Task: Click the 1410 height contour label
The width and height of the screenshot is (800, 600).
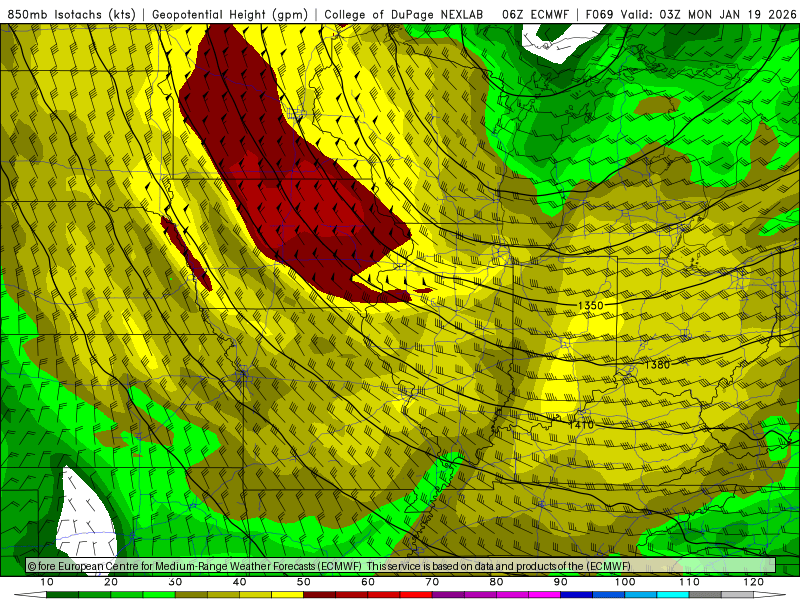Action: (x=581, y=424)
